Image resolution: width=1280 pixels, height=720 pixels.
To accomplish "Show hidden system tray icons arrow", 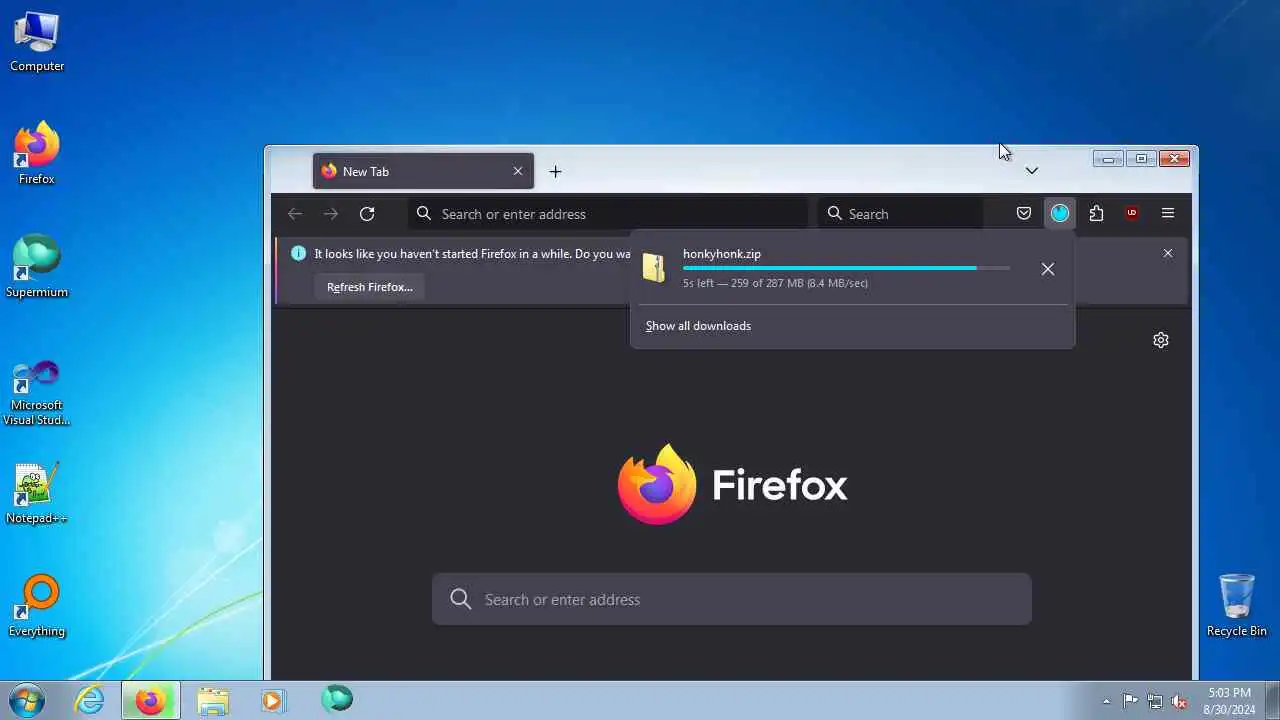I will pyautogui.click(x=1106, y=701).
